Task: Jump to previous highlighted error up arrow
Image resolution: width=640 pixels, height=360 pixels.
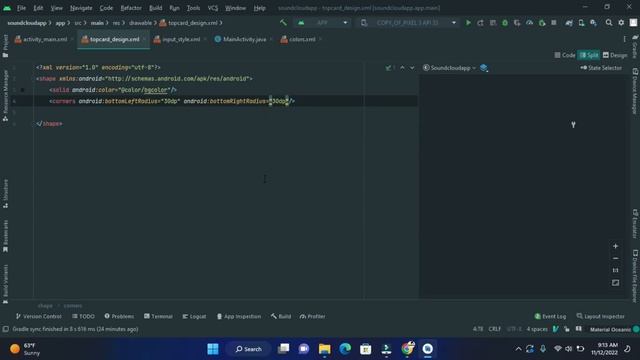Action: pos(402,68)
